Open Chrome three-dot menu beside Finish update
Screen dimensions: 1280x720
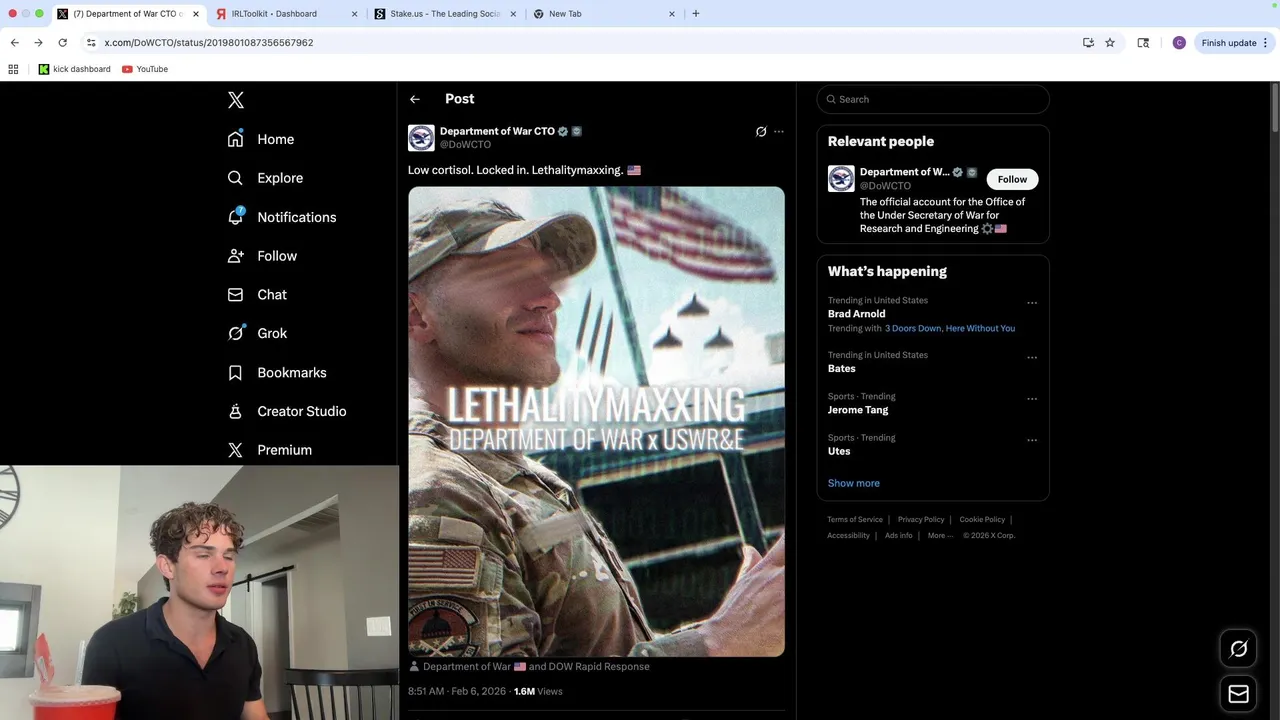pos(1265,43)
